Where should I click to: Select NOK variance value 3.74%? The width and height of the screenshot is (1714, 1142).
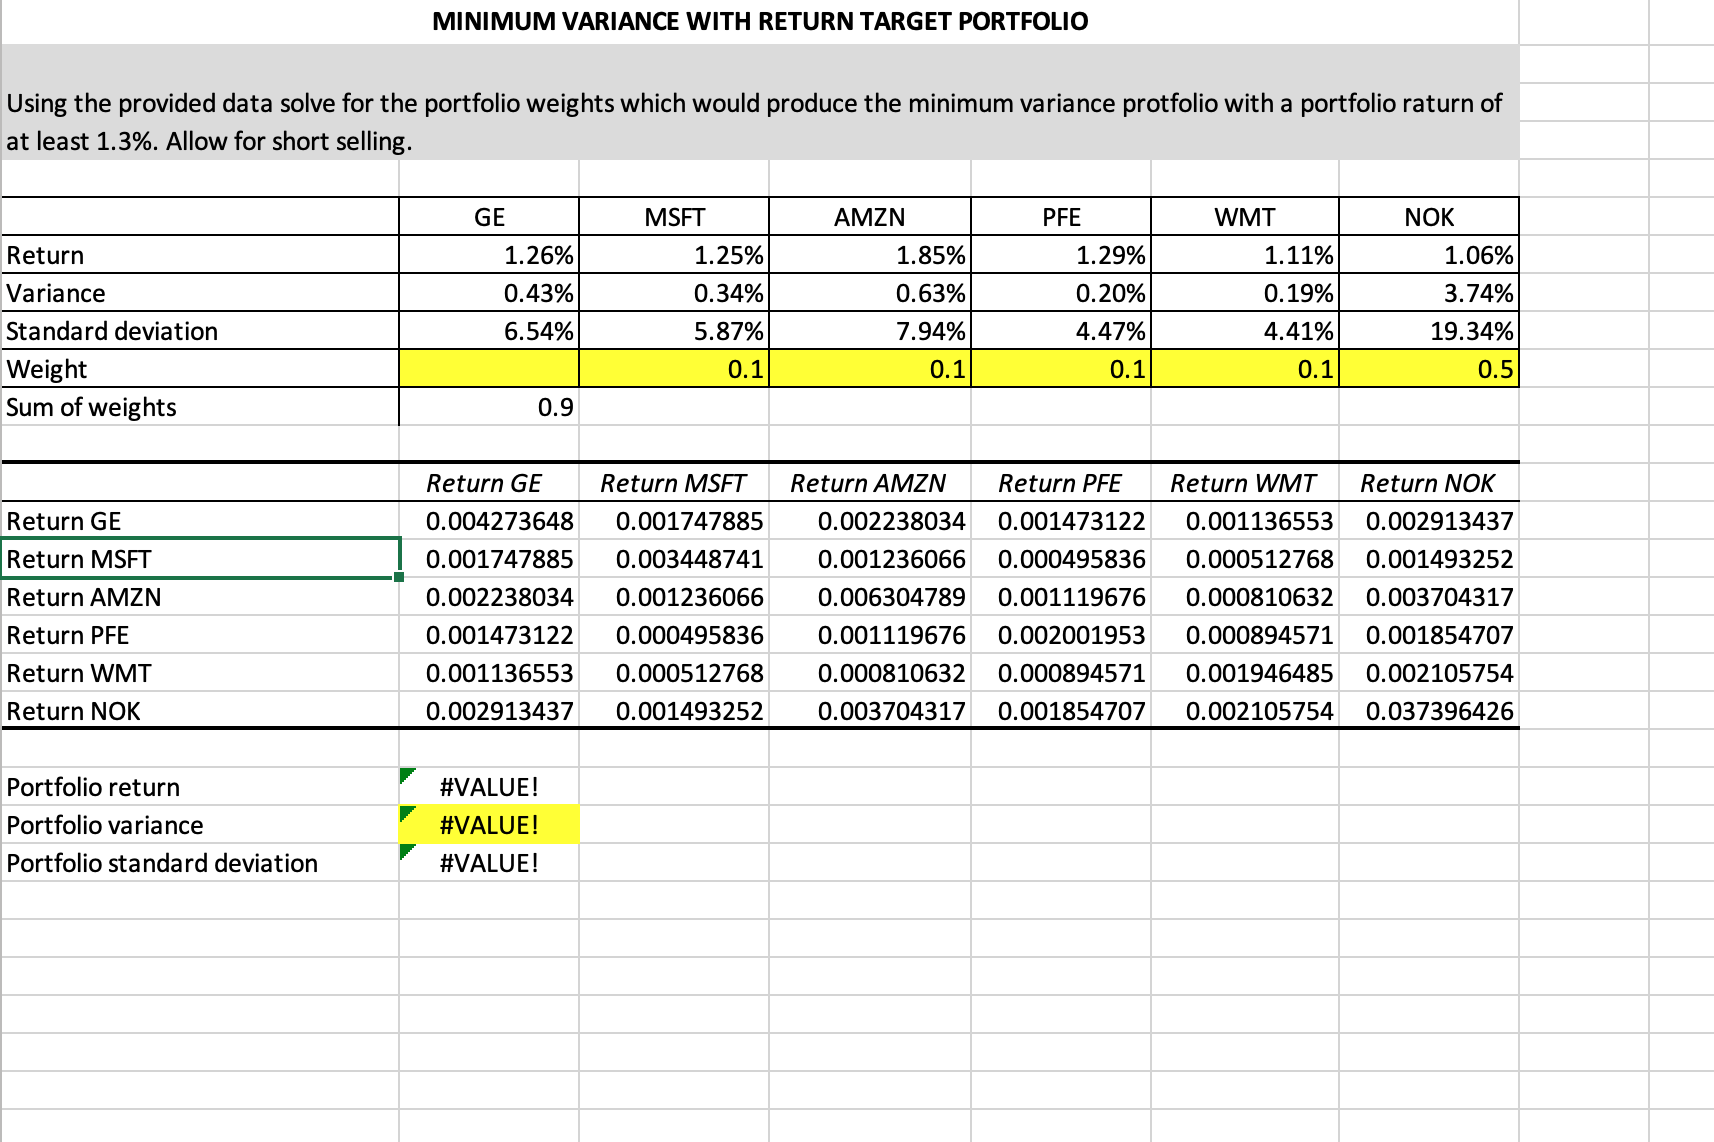pos(1429,293)
